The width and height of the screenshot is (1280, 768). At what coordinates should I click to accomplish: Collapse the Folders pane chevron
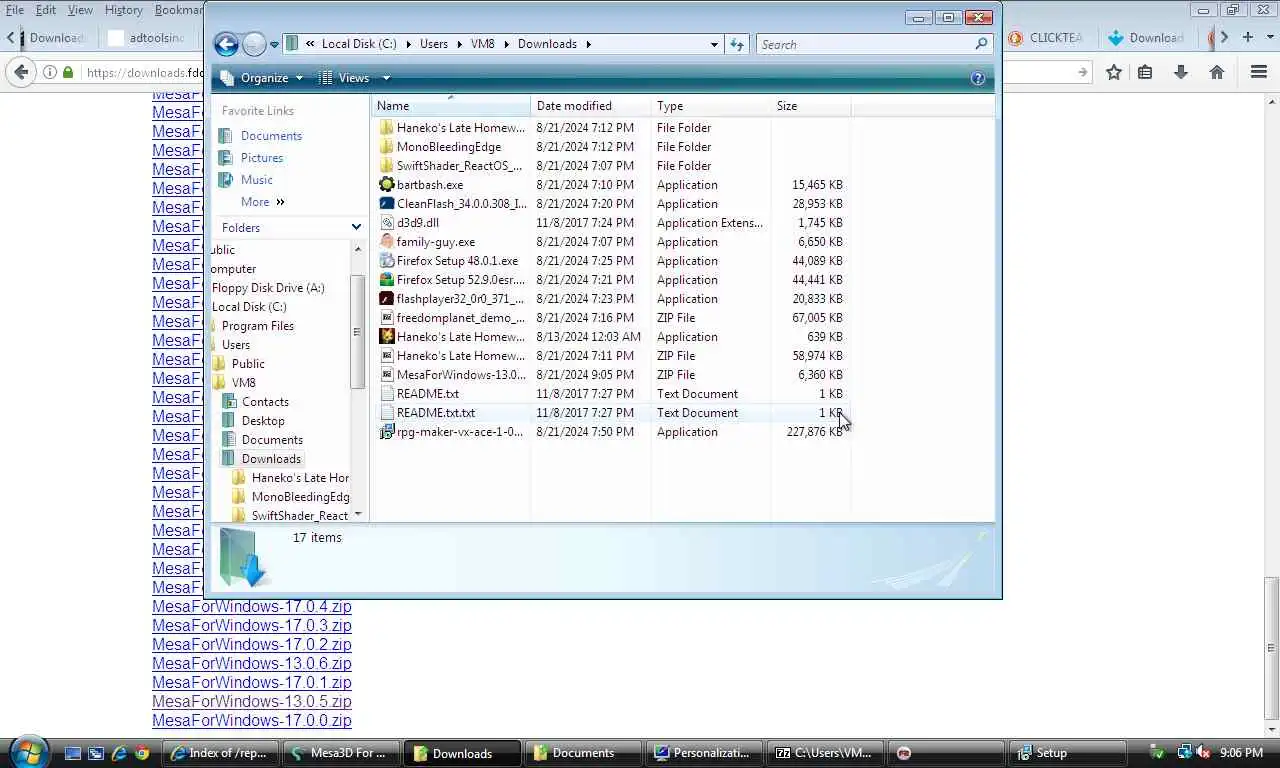point(356,227)
